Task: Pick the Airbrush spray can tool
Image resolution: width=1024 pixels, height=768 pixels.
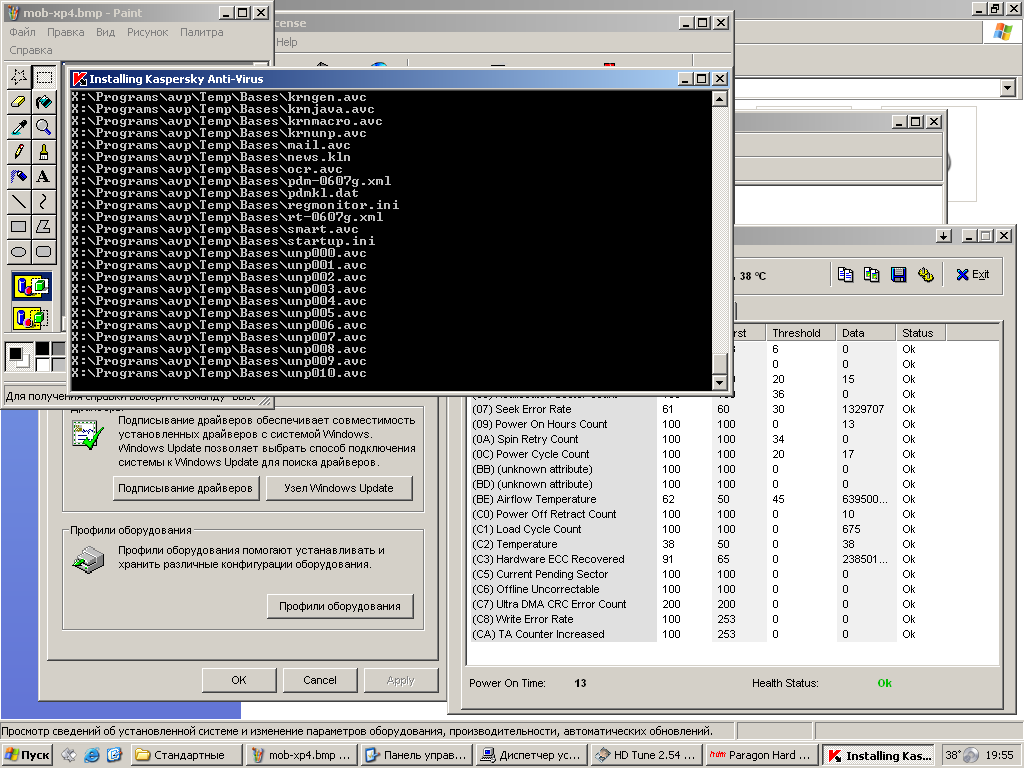Action: [x=19, y=176]
